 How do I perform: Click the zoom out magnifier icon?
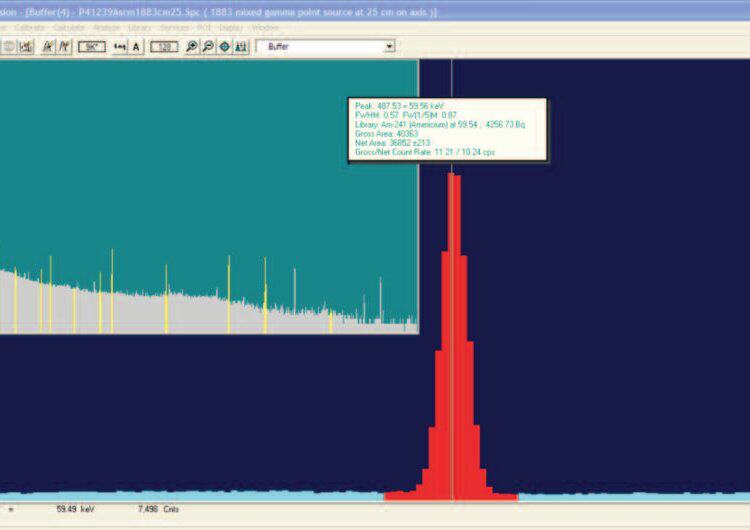click(x=208, y=46)
